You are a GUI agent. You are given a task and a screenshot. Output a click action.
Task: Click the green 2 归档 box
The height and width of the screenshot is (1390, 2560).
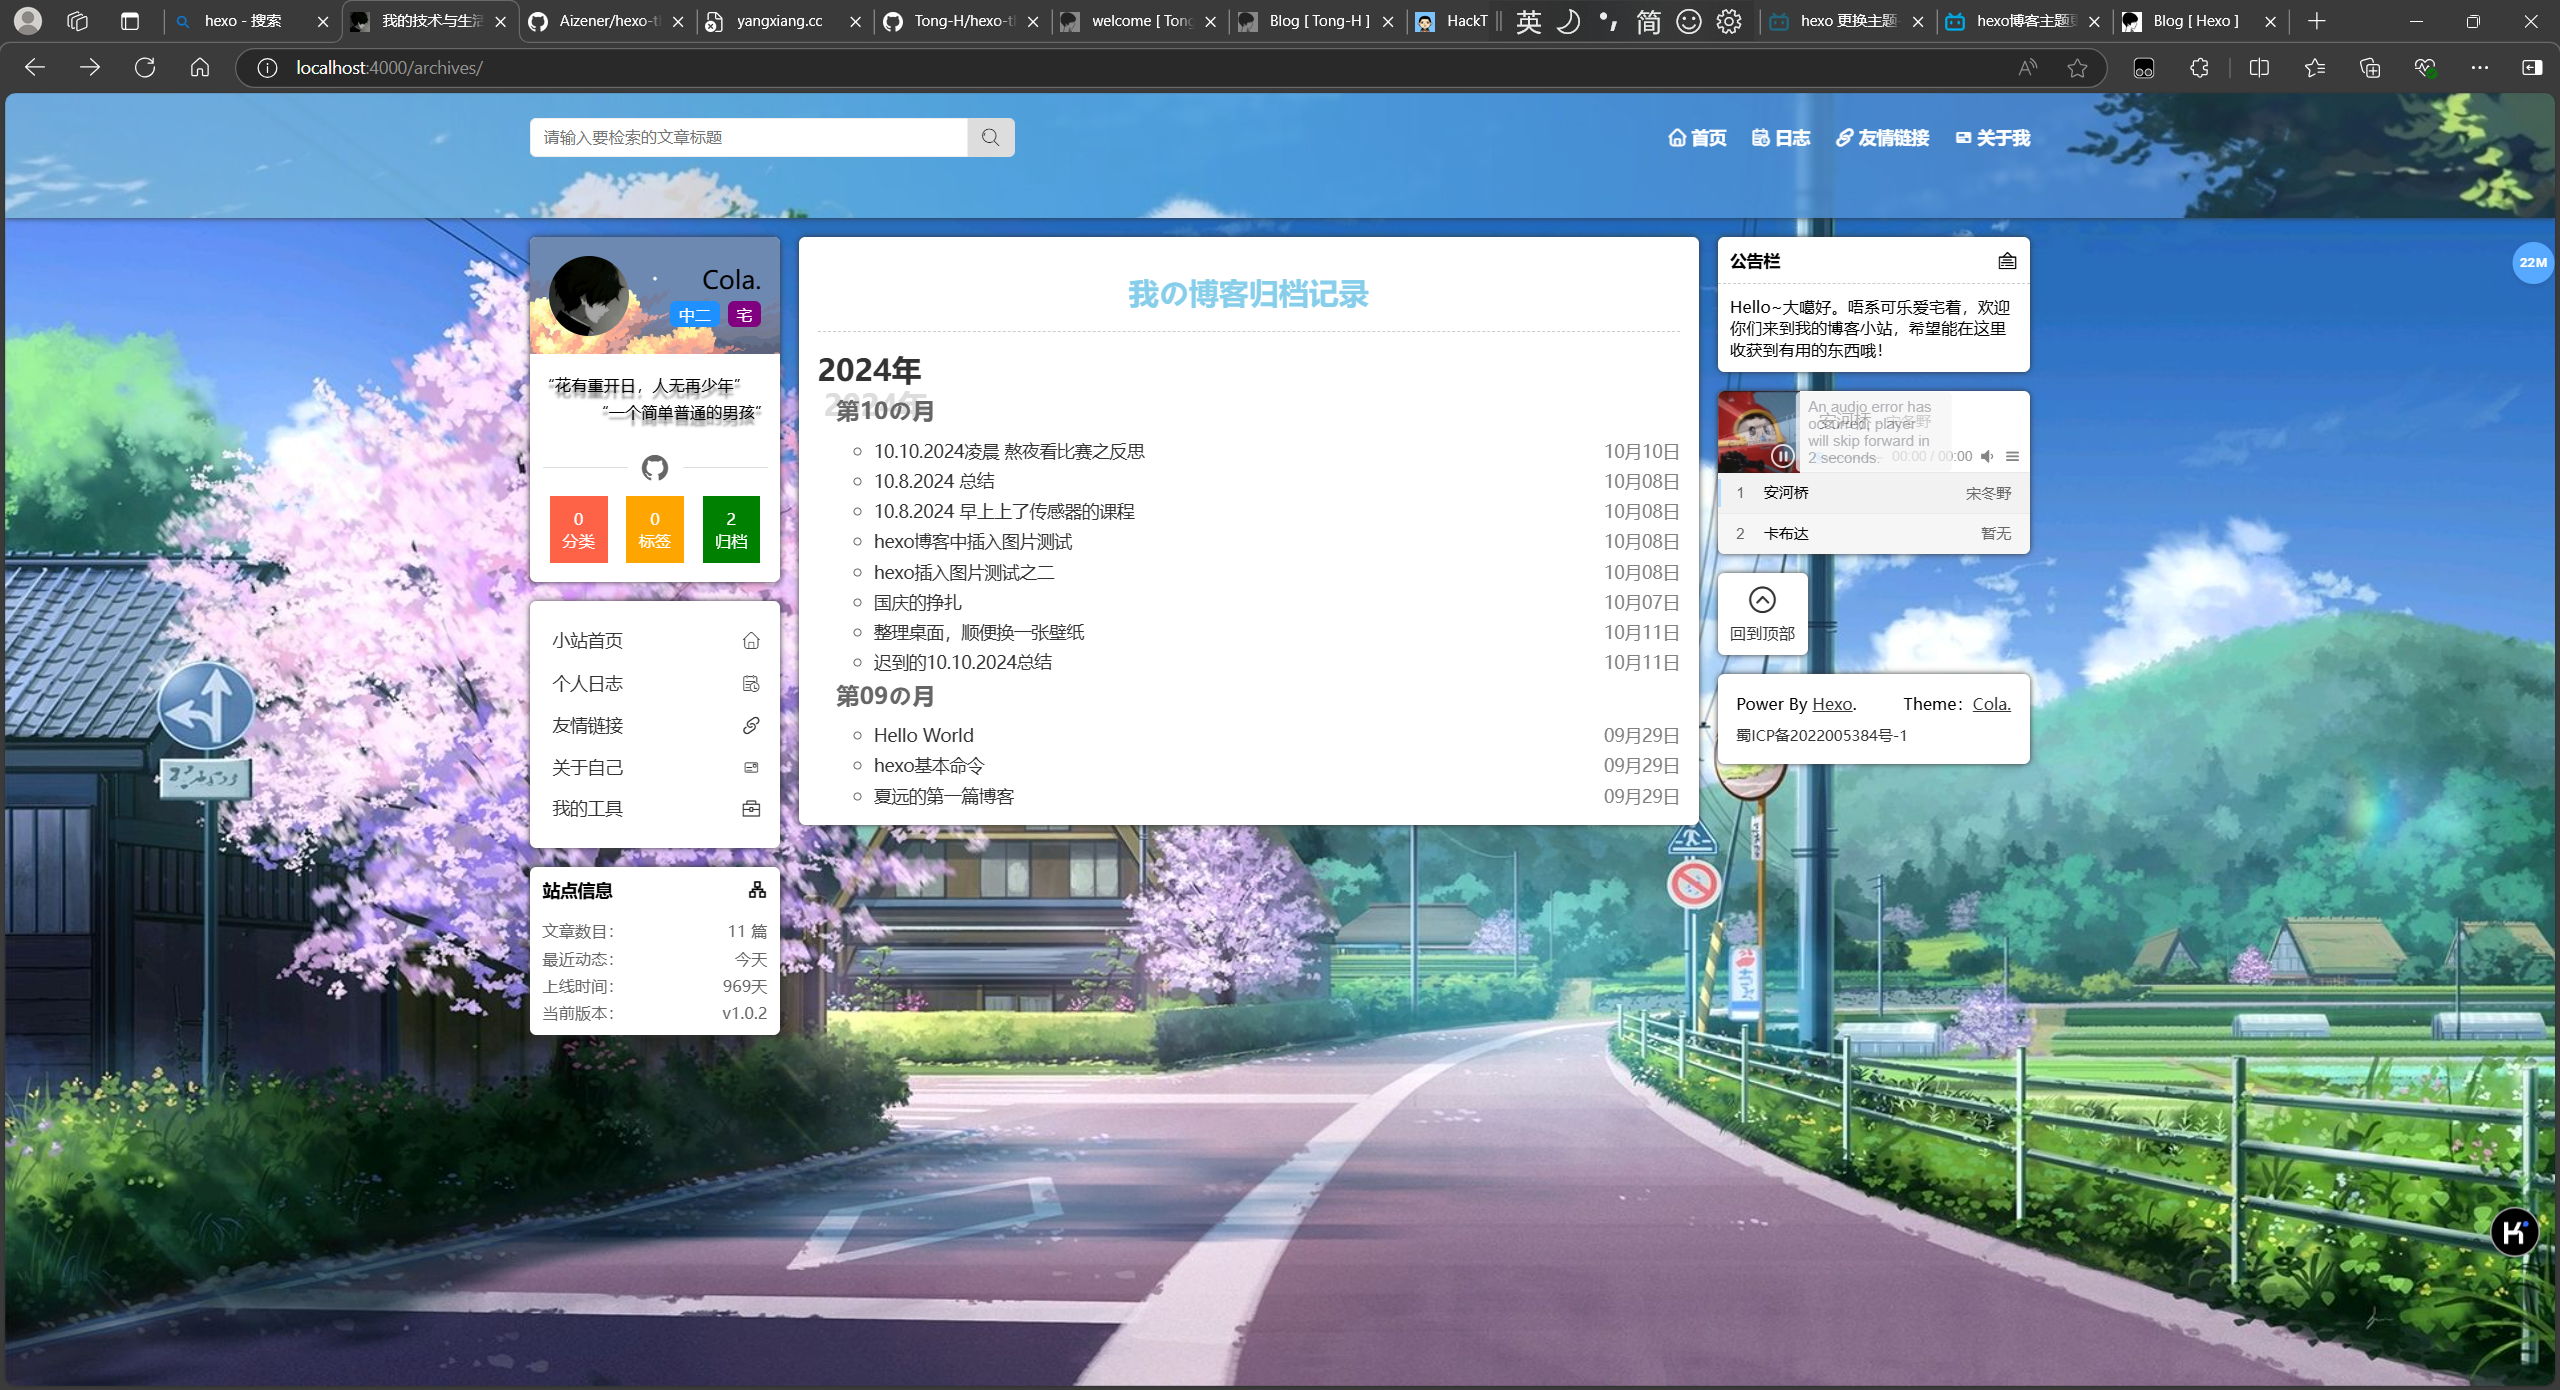click(731, 529)
